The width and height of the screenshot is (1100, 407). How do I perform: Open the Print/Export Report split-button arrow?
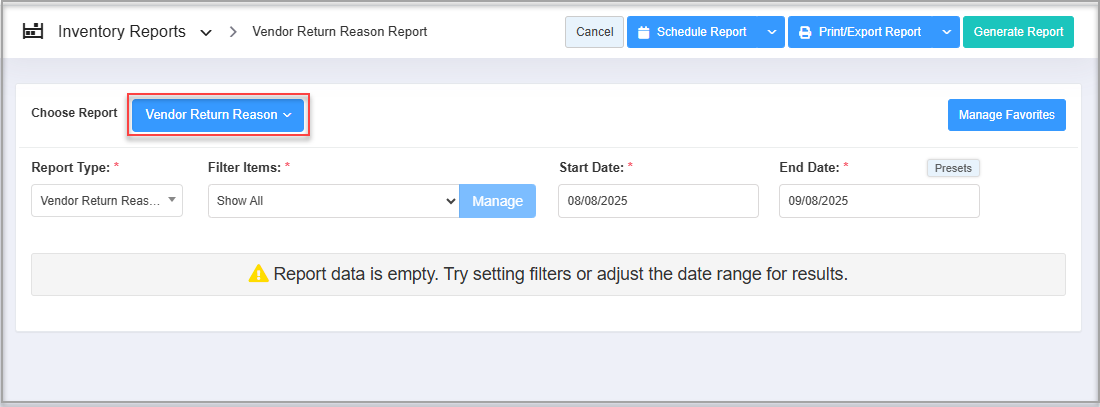pyautogui.click(x=946, y=32)
